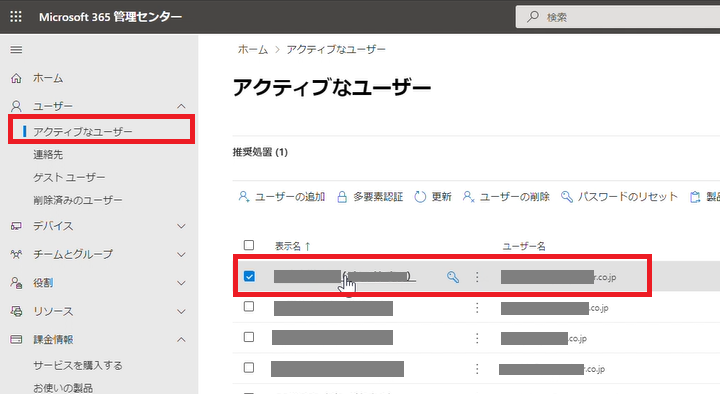This screenshot has height=394, width=720.
Task: Collapse the navigation hamburger menu
Action: (16, 50)
